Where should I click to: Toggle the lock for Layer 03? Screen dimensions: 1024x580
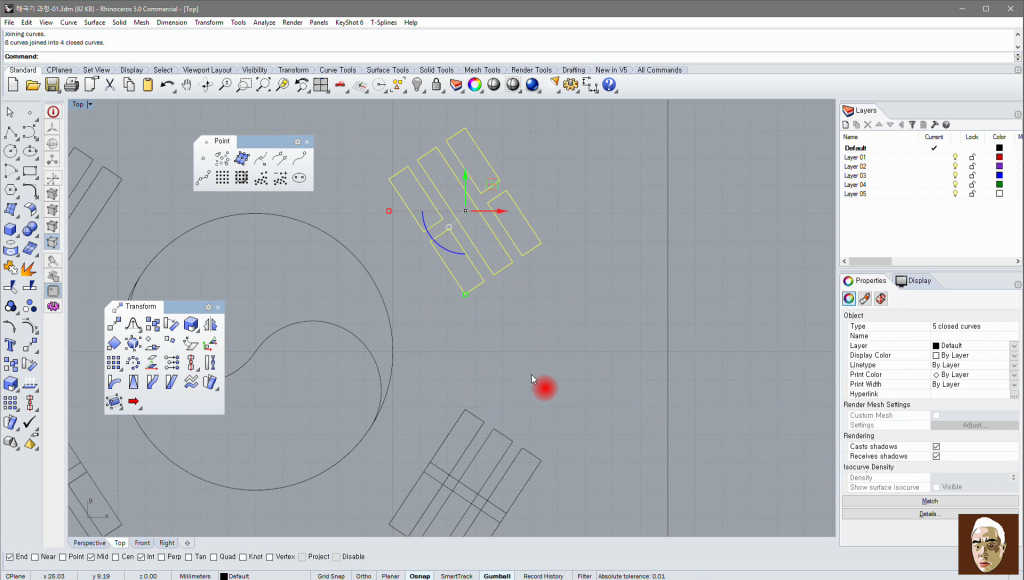pyautogui.click(x=972, y=176)
